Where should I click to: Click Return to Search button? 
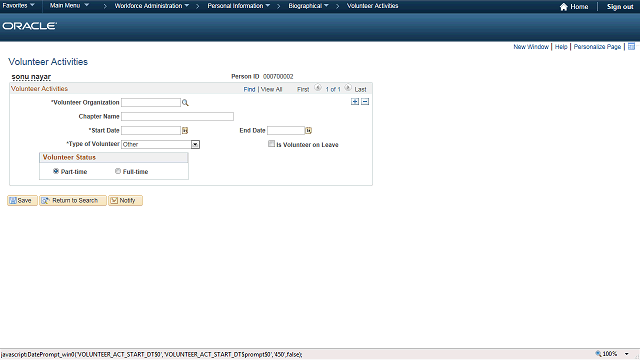point(73,200)
